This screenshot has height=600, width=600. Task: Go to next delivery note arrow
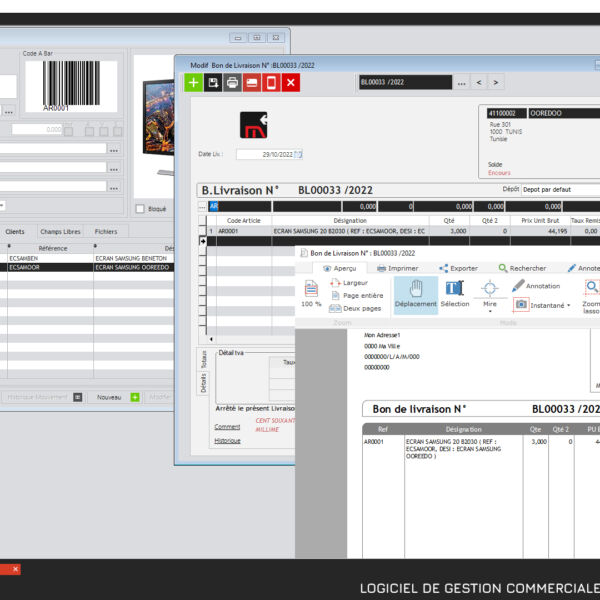click(496, 82)
